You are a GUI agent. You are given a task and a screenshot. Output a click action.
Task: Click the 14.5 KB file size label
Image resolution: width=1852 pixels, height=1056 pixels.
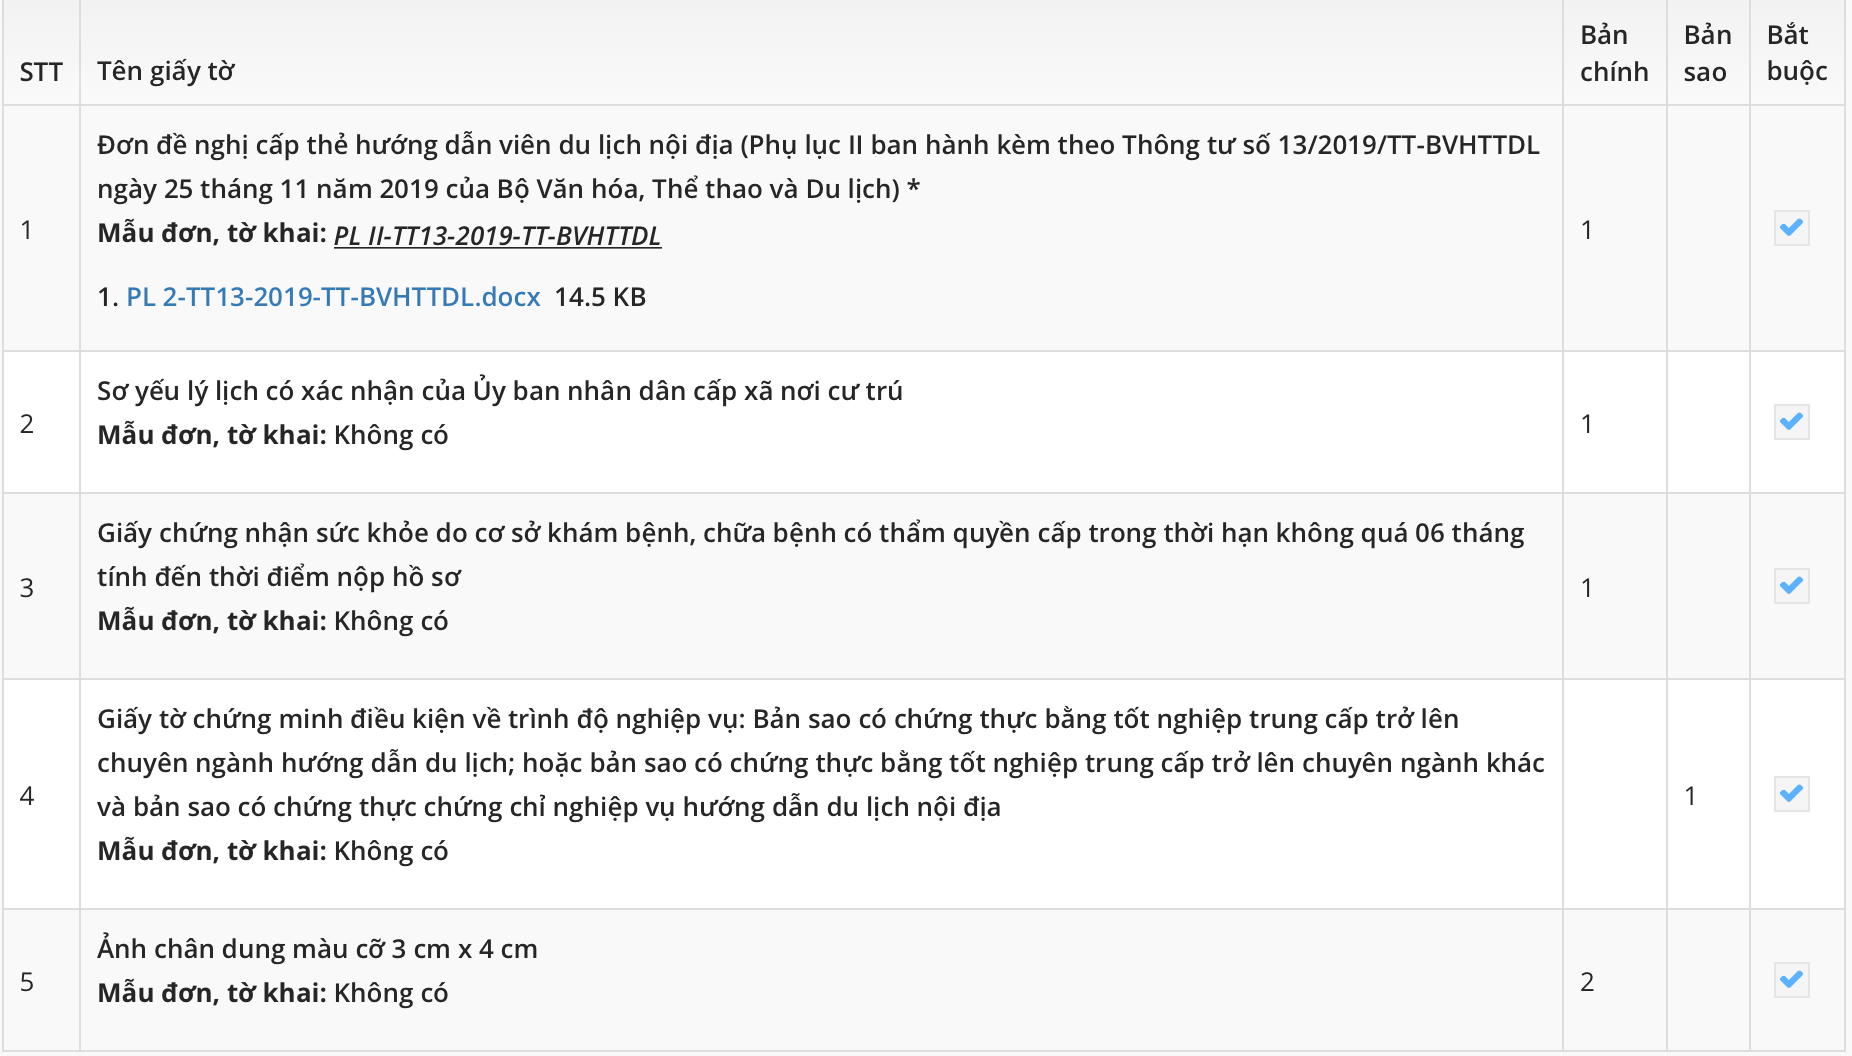tap(600, 297)
